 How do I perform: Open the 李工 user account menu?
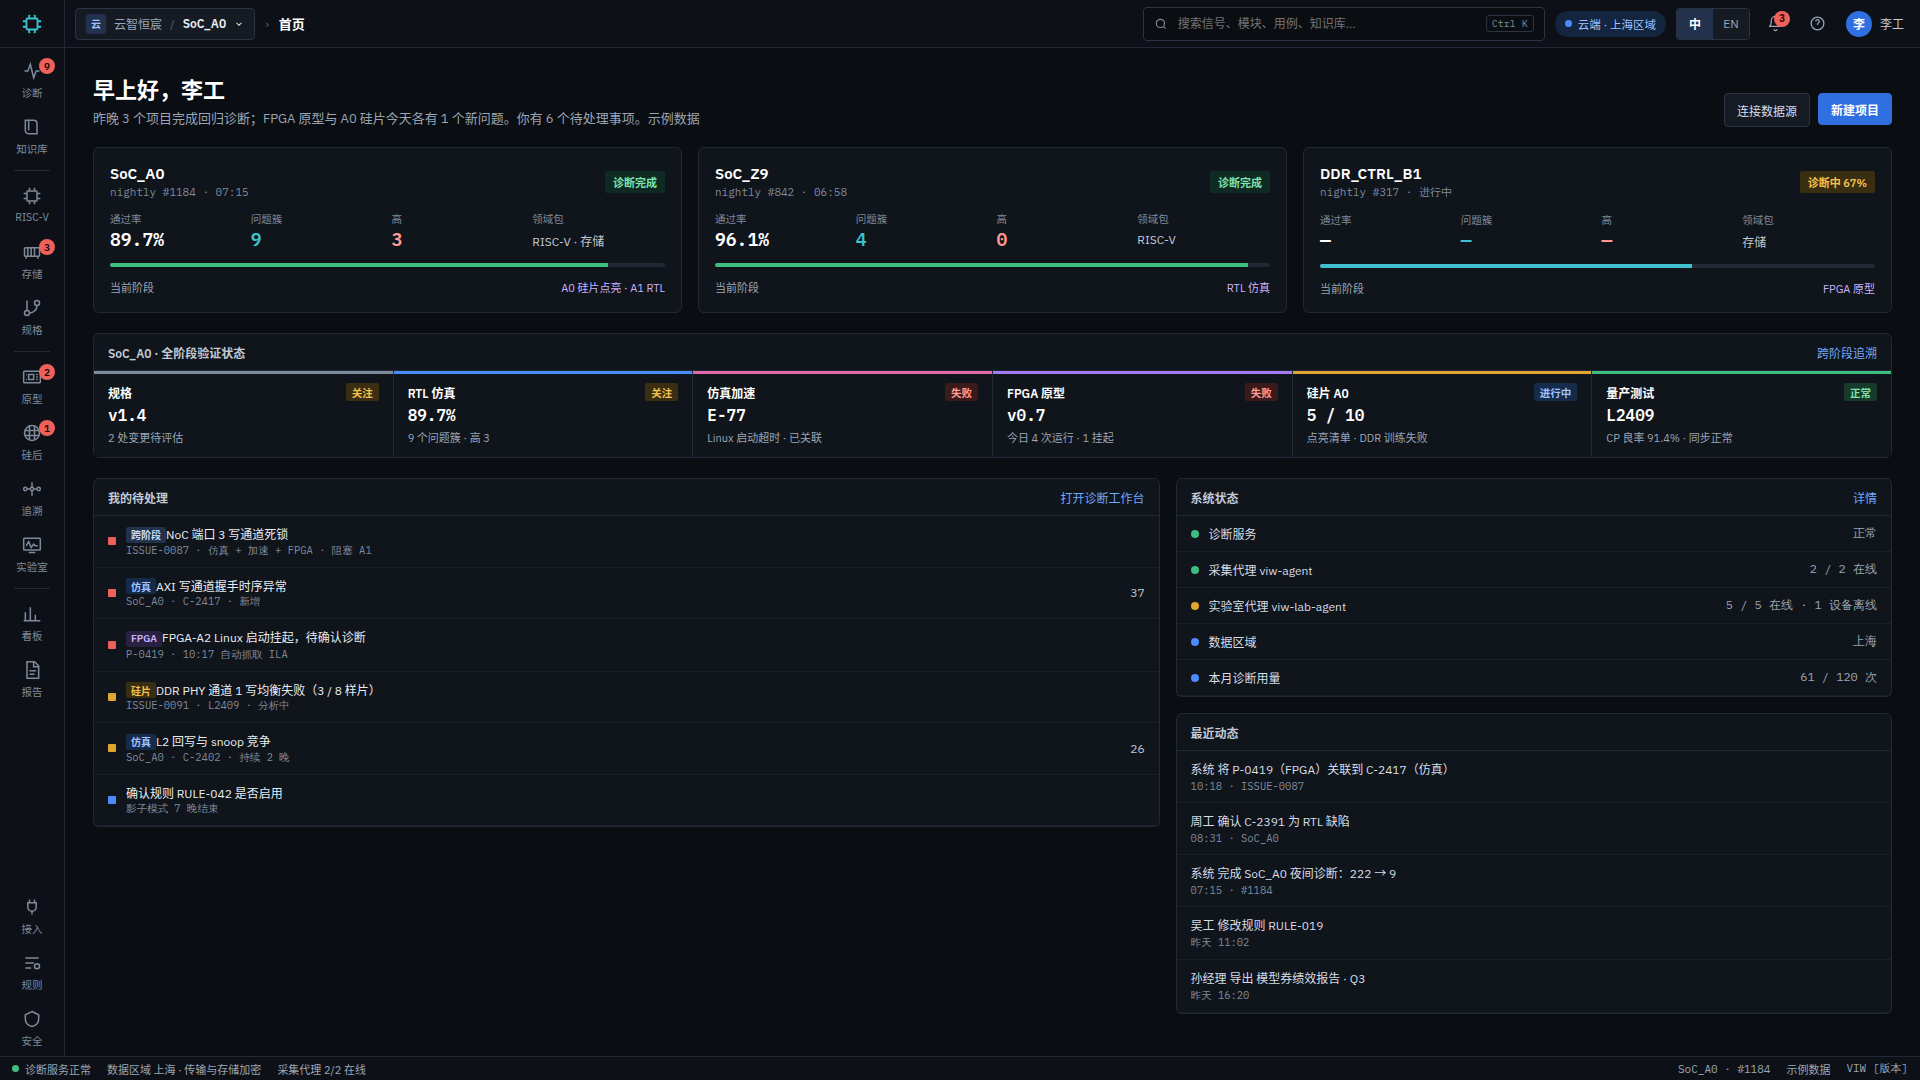tap(1875, 24)
